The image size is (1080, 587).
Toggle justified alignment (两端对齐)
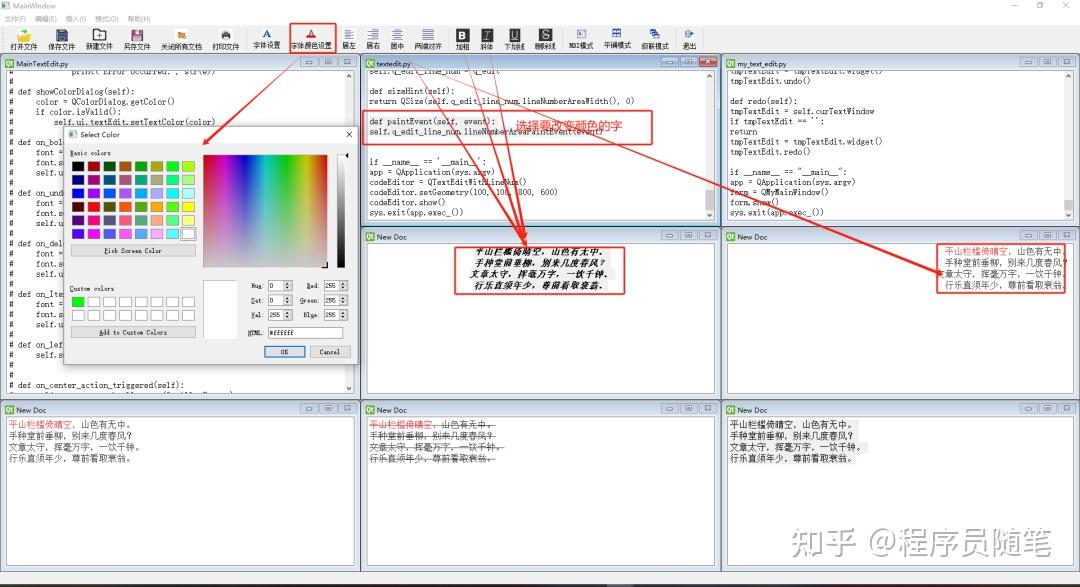[428, 38]
